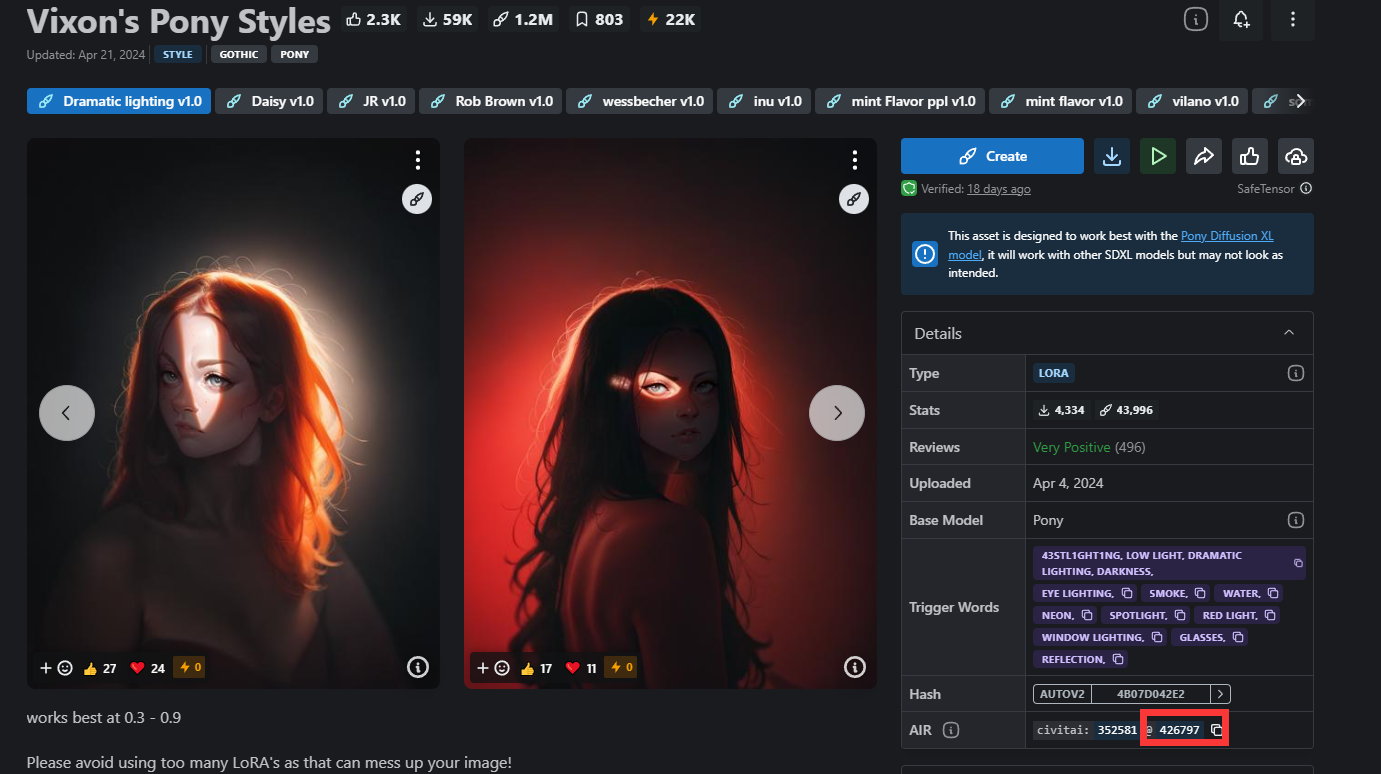This screenshot has width=1381, height=774.
Task: Open the Pony Diffusion XL model link
Action: 1227,236
